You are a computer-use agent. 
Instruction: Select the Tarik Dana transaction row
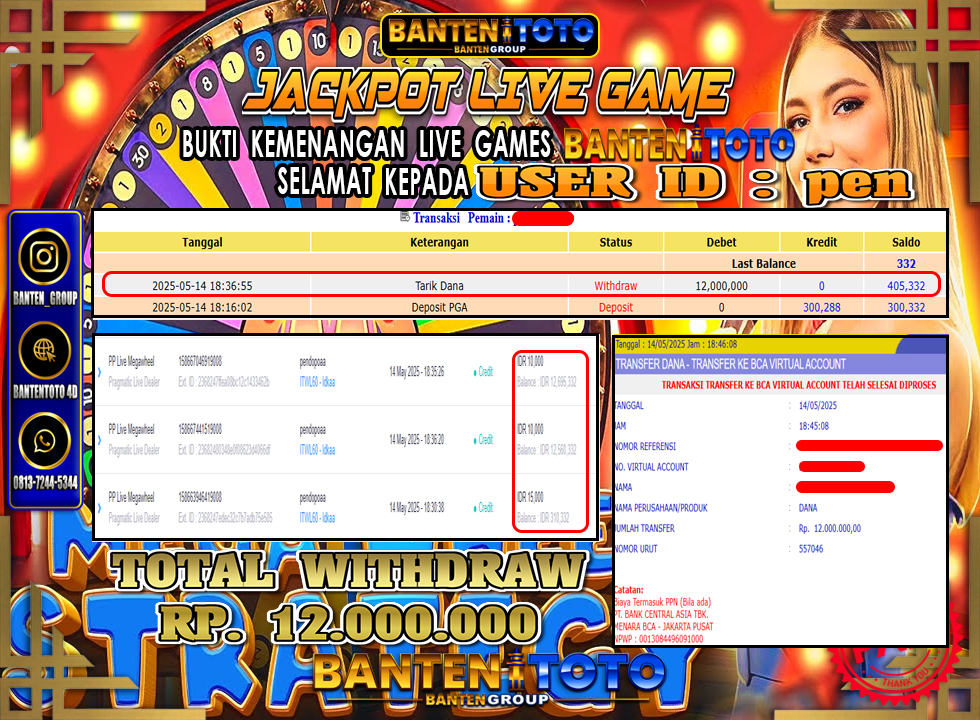coord(439,286)
